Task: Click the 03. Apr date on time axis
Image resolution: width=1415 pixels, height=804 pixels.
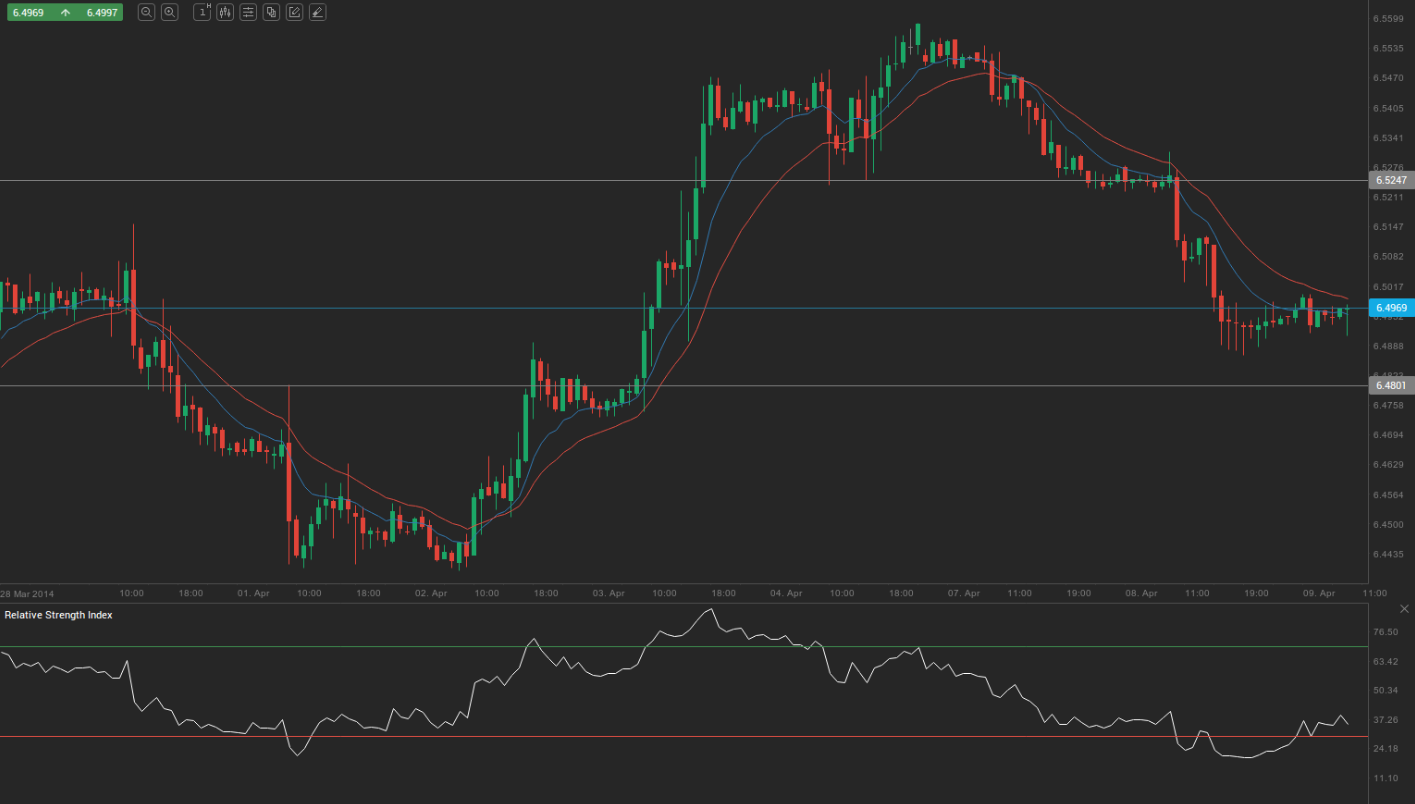Action: 608,593
